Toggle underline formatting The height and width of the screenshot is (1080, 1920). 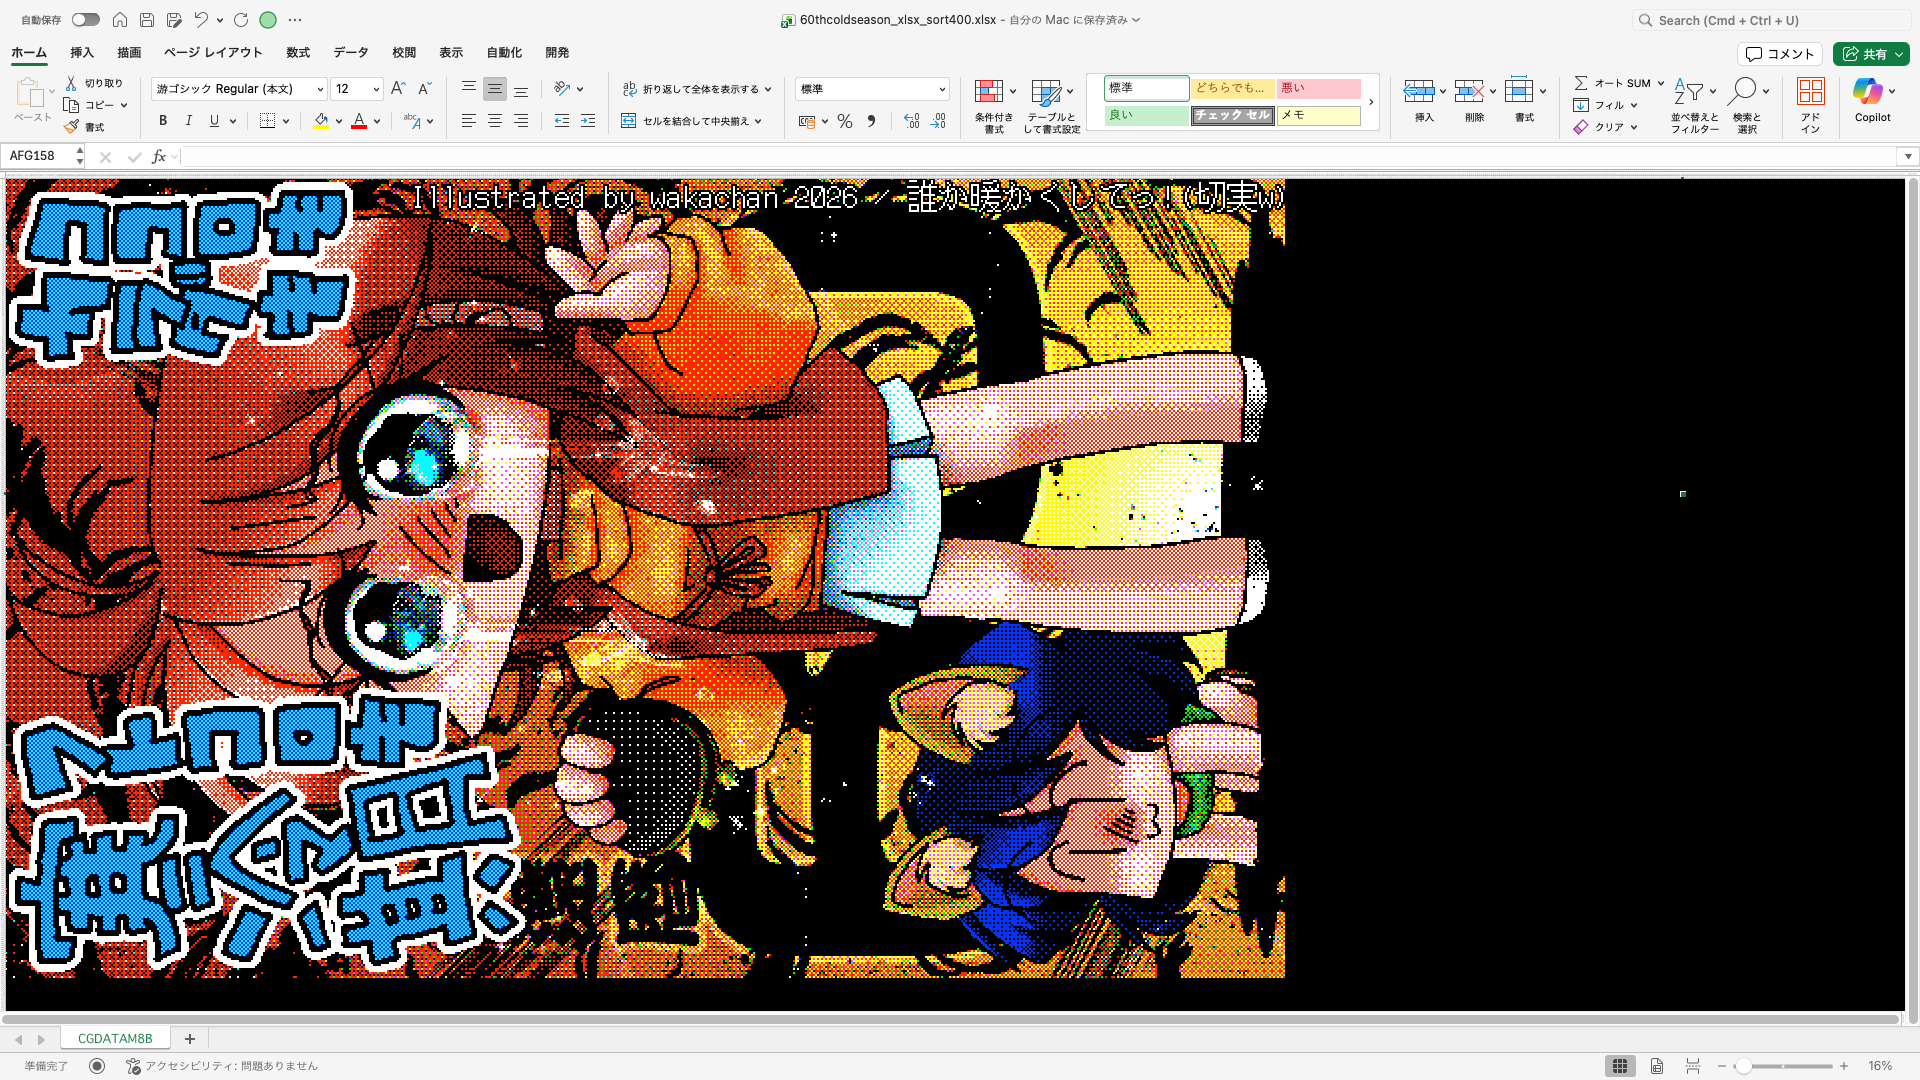tap(213, 120)
